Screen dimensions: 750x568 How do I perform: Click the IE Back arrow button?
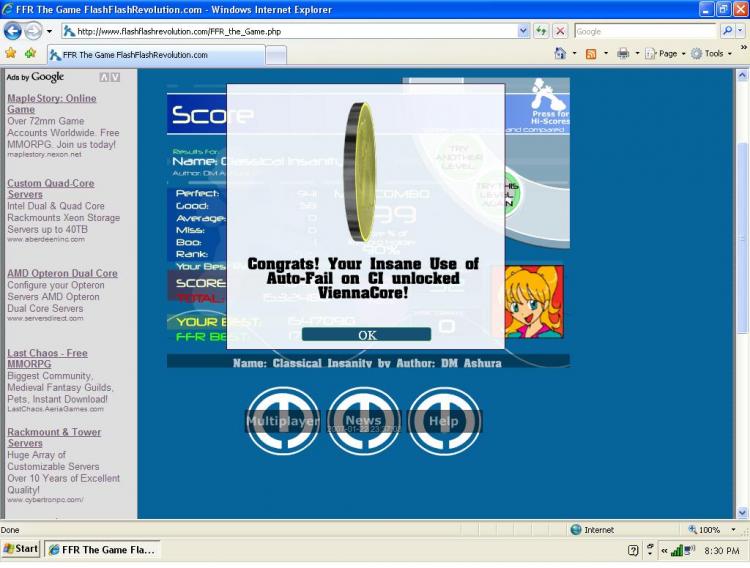click(x=13, y=32)
